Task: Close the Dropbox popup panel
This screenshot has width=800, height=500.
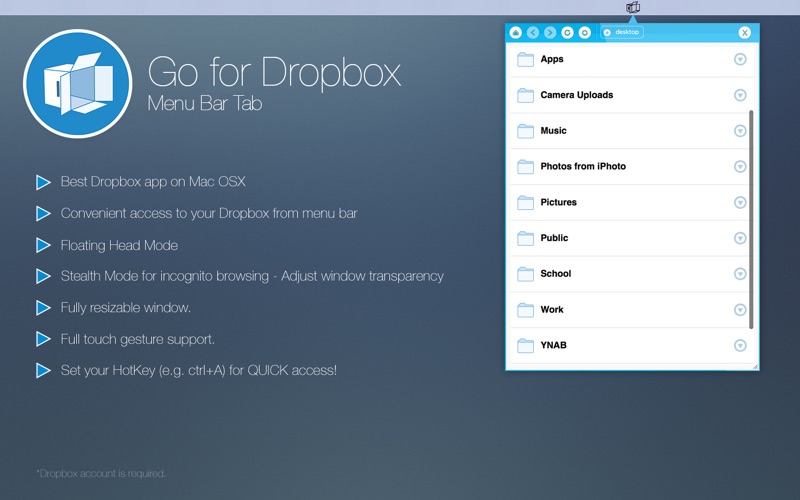Action: point(744,33)
